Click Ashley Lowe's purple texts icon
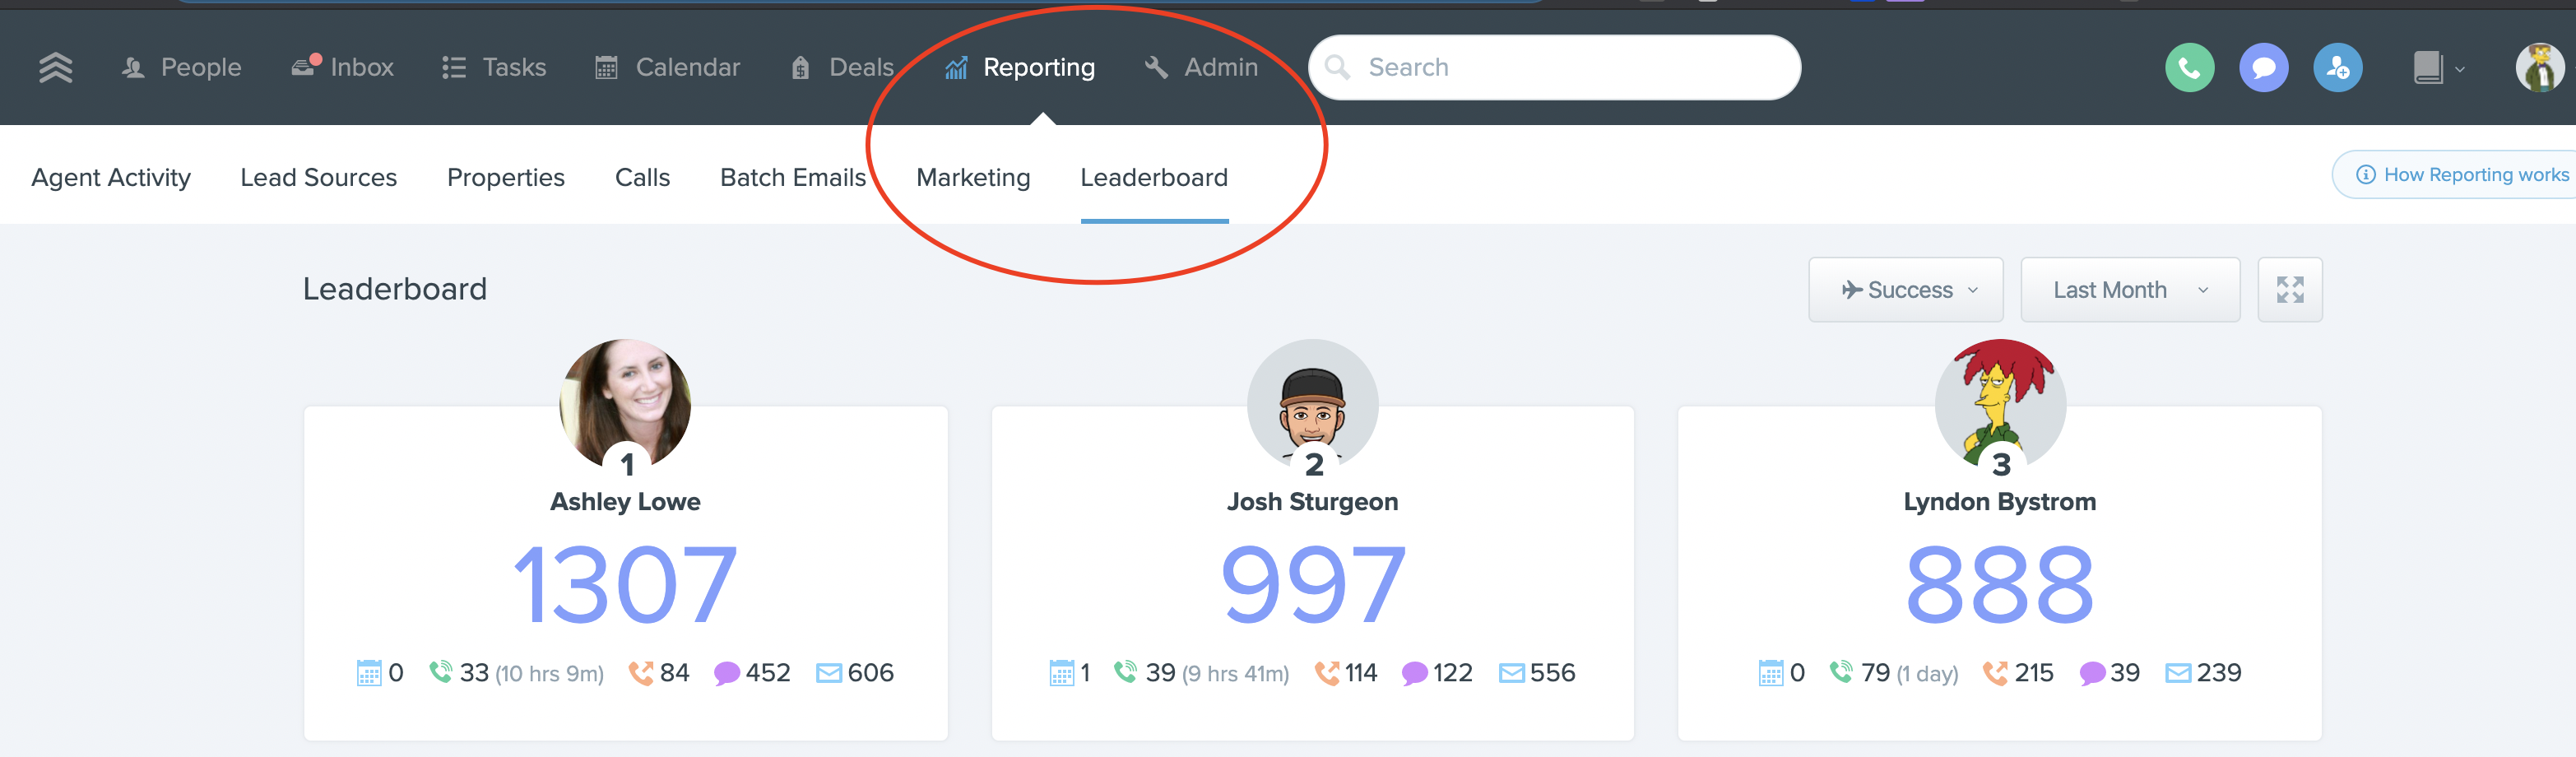 pos(727,673)
